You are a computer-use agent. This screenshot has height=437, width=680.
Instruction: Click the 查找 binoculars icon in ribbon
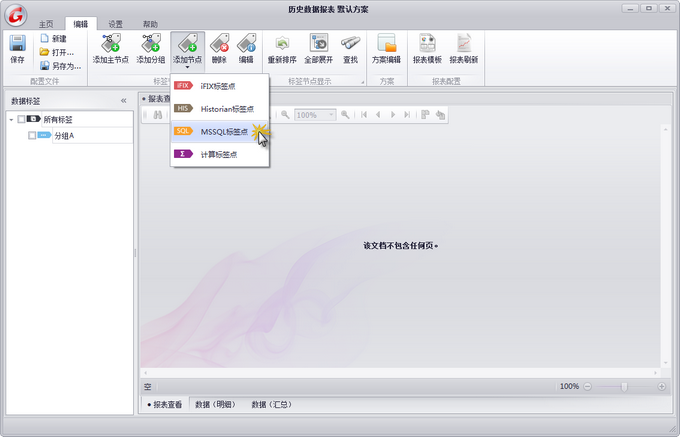coord(350,43)
